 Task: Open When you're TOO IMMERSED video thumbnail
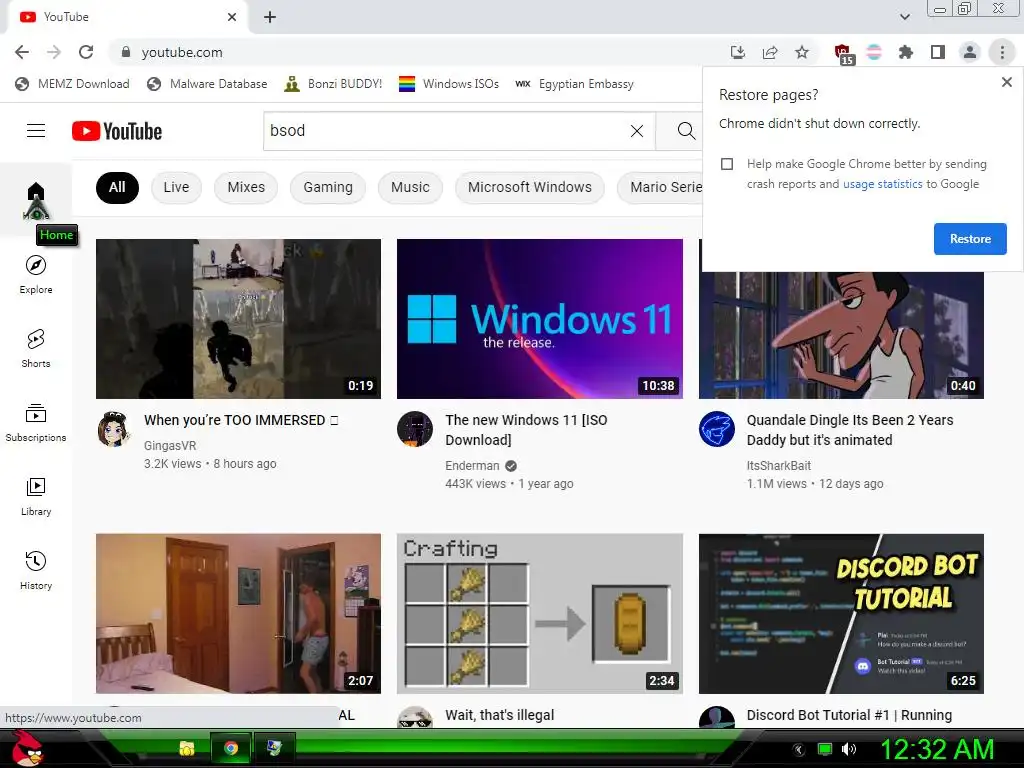238,319
